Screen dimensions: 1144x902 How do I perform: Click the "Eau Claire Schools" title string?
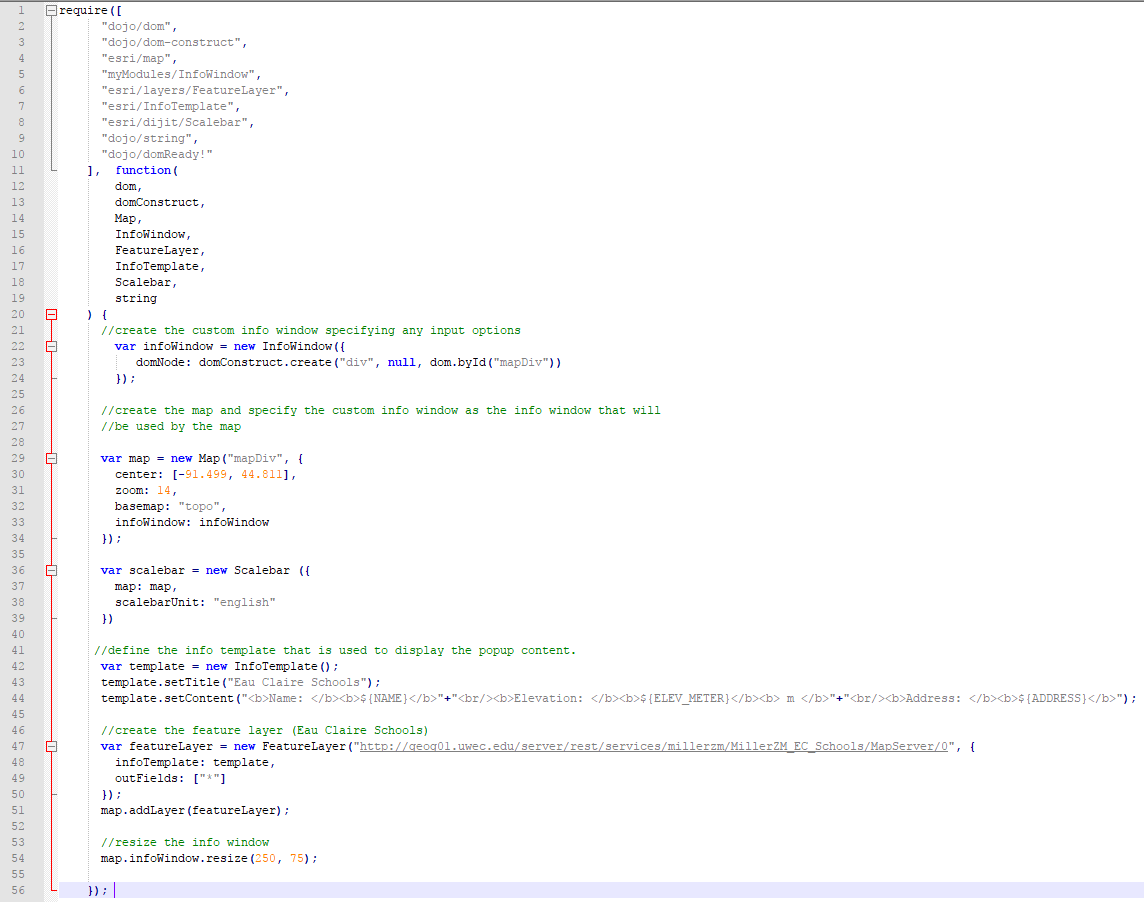click(x=297, y=682)
